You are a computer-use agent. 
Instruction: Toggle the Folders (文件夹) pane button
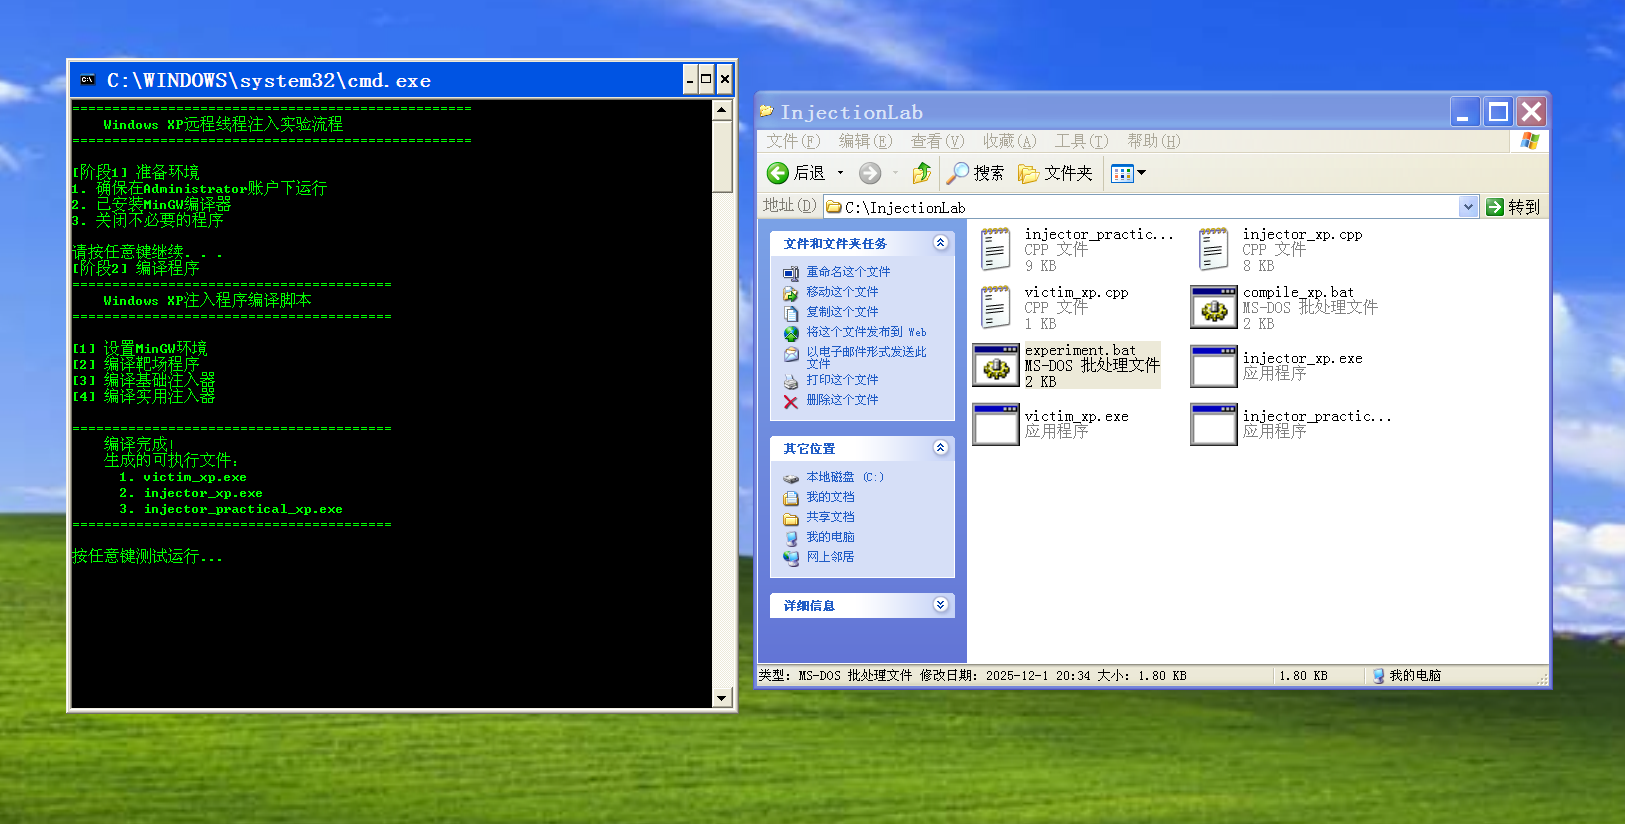tap(1055, 173)
